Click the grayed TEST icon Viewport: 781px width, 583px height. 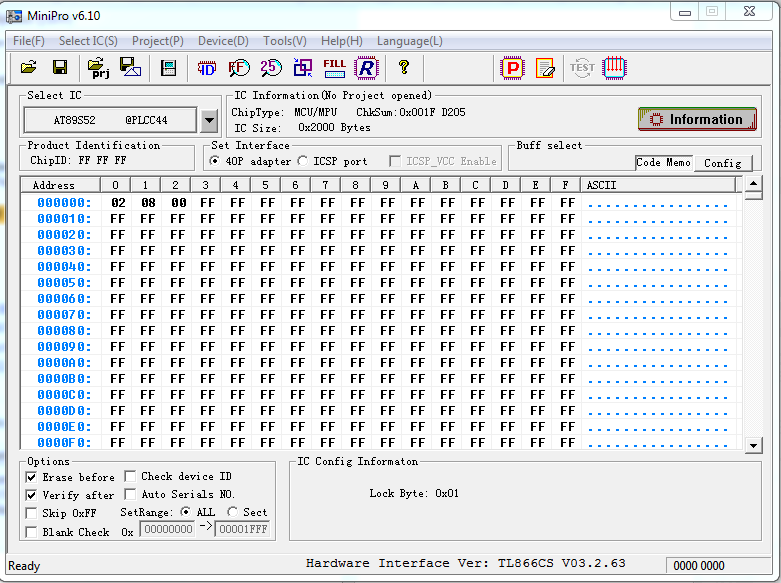[x=582, y=68]
